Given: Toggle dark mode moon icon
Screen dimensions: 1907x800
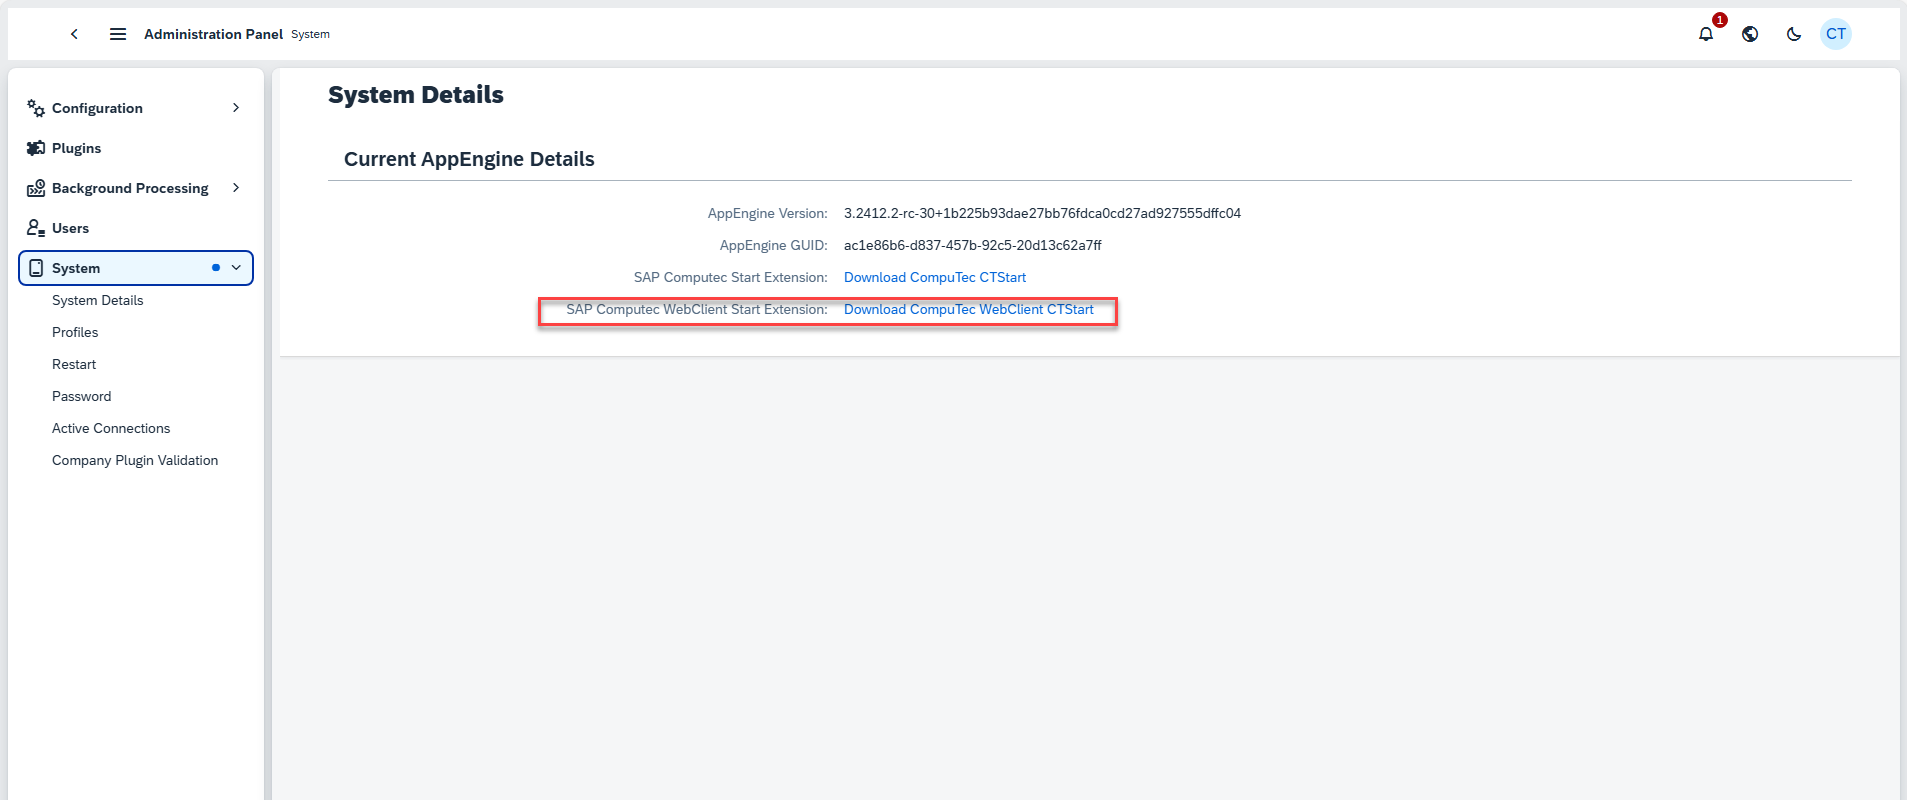Looking at the screenshot, I should [x=1794, y=34].
